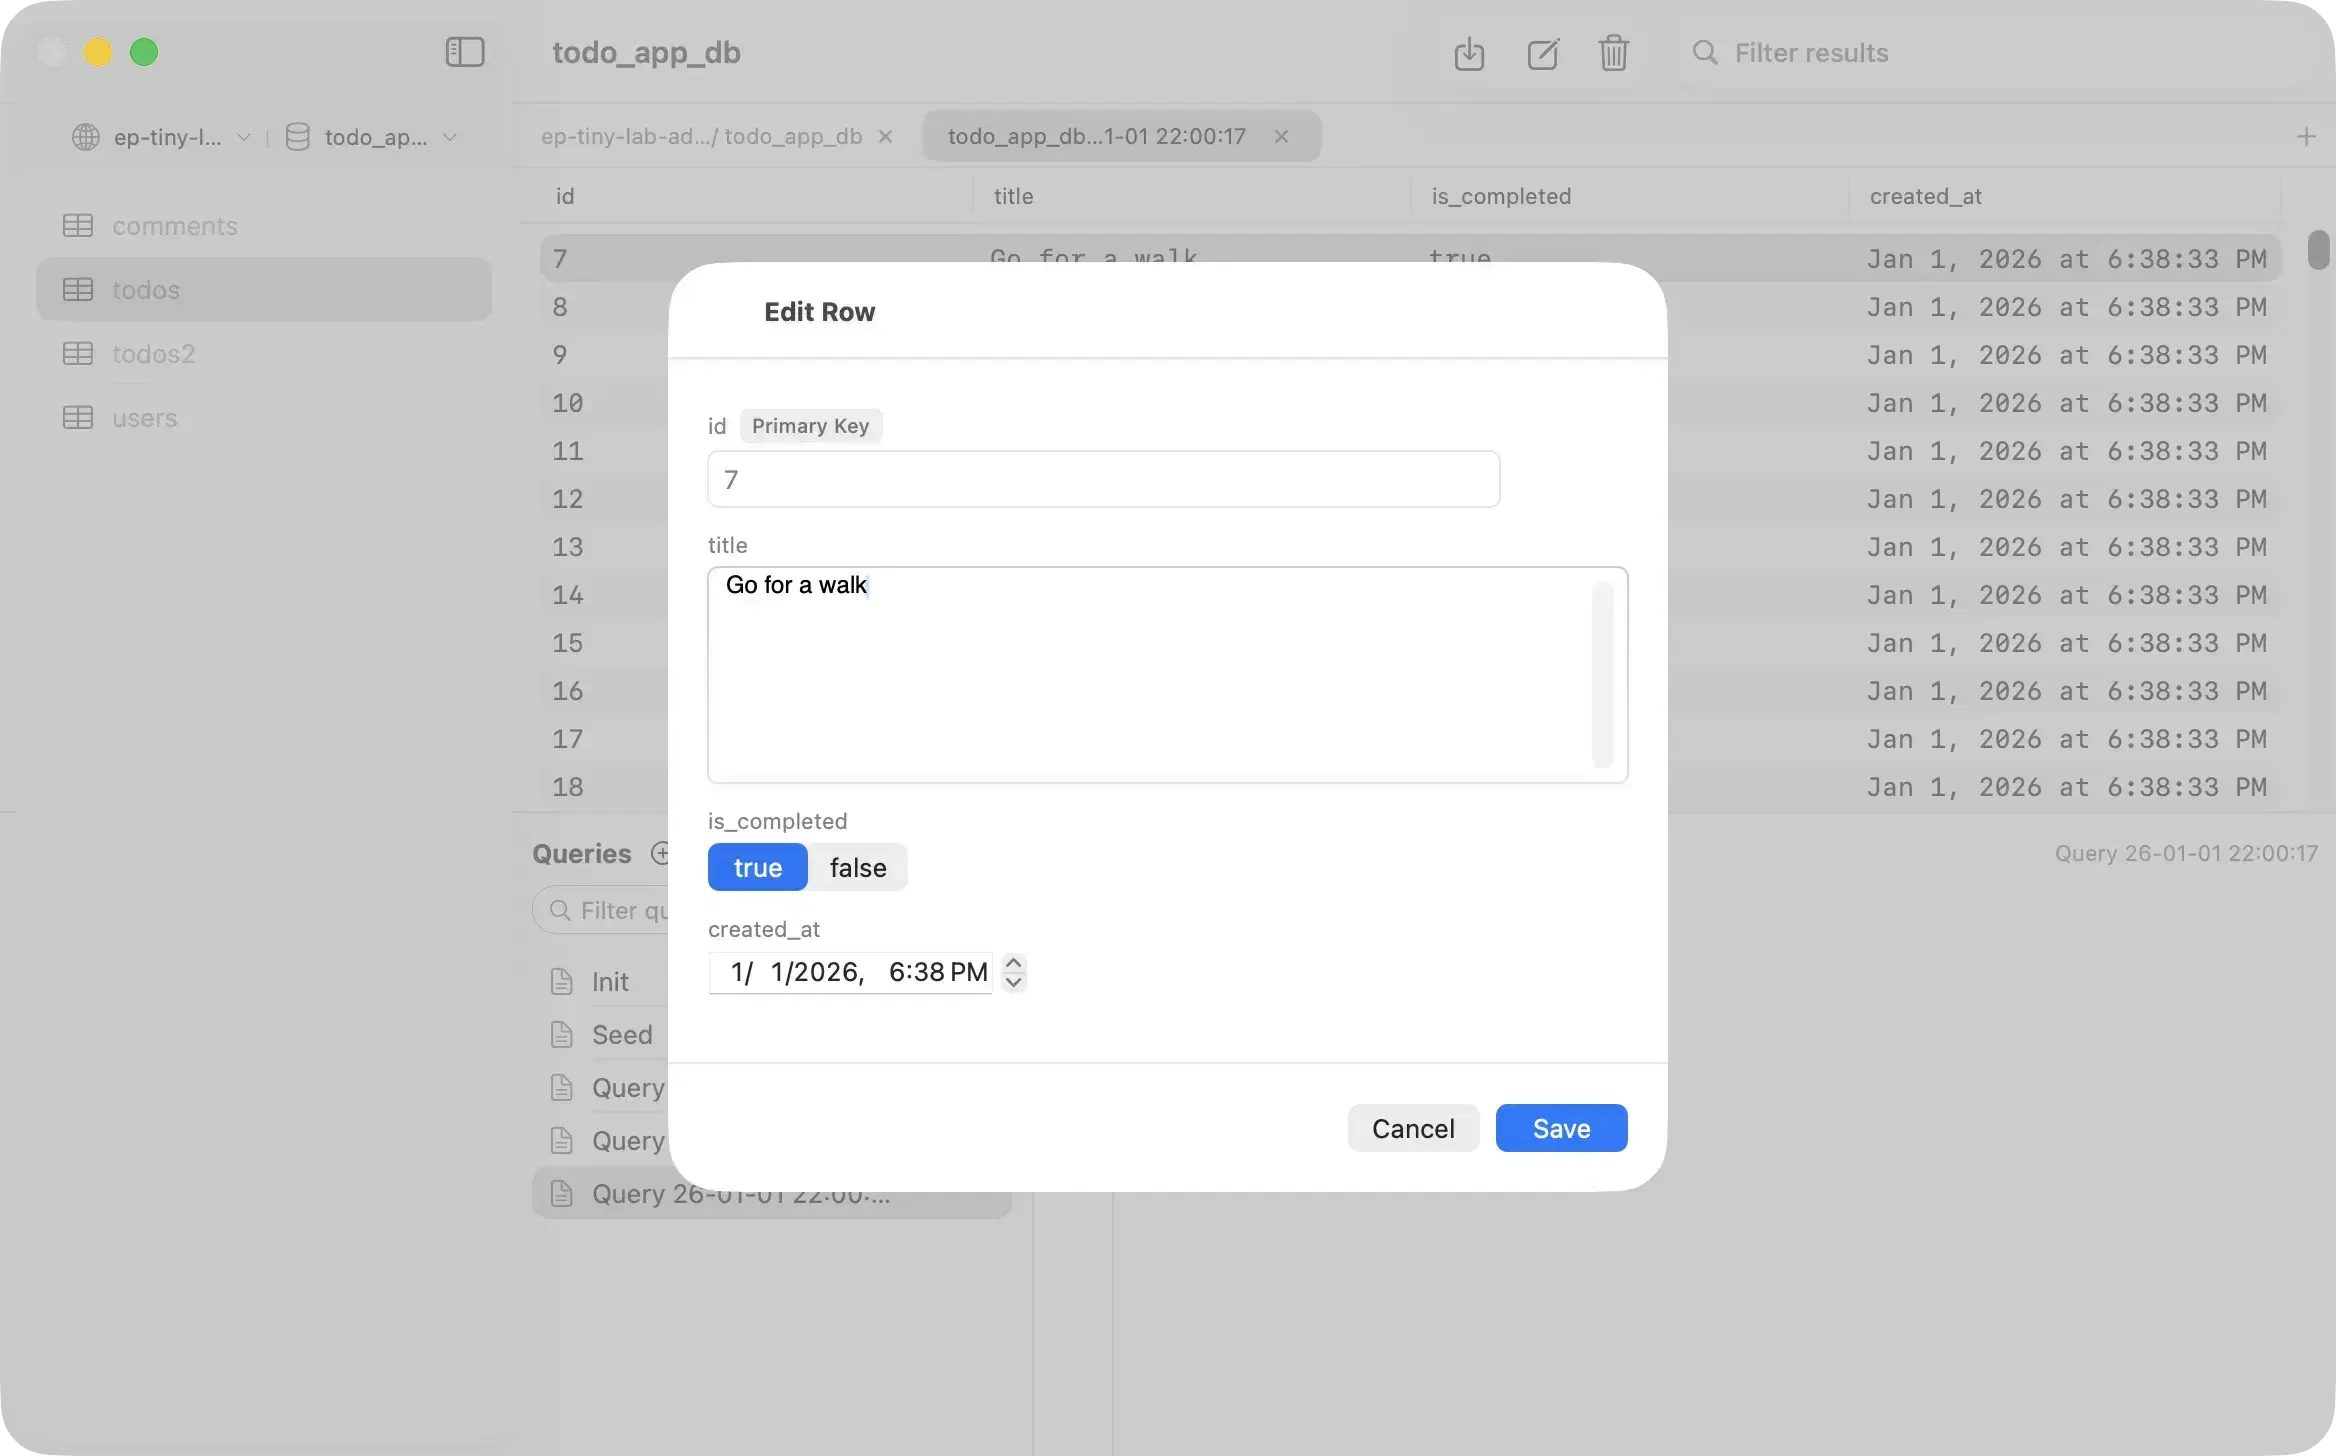Click the globe icon for ep-tiny-l connection
This screenshot has width=2336, height=1456.
86,137
